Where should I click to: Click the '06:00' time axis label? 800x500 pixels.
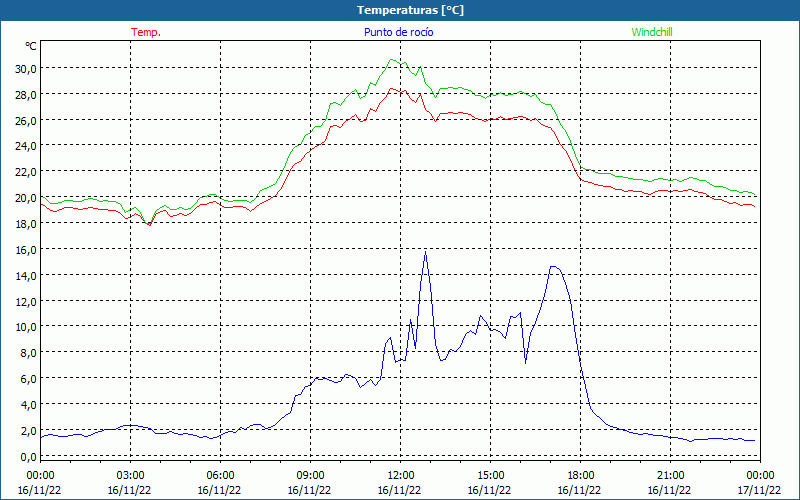pos(220,476)
